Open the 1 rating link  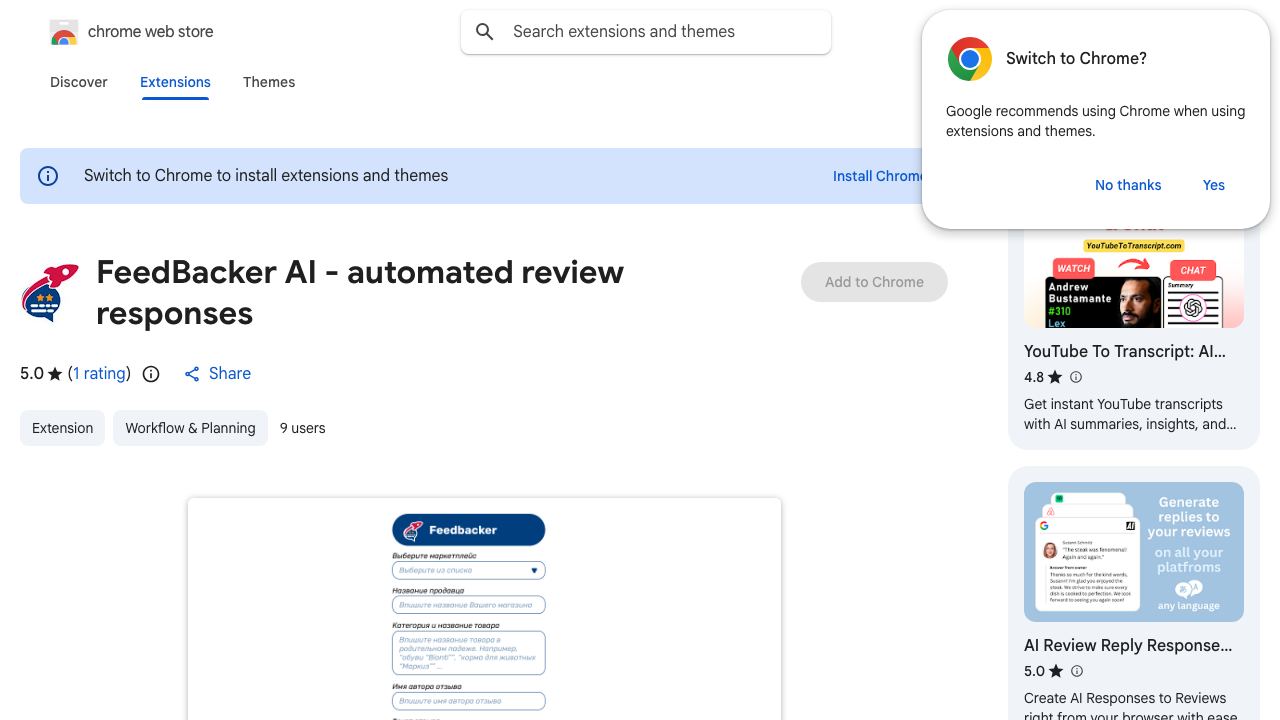100,374
